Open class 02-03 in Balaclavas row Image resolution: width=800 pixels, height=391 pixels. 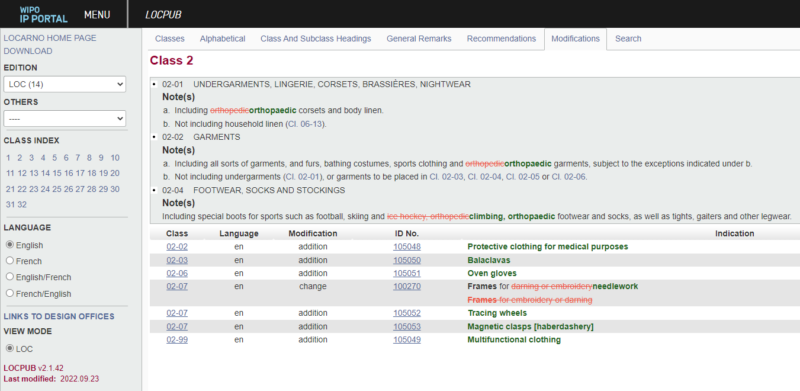[x=177, y=260]
